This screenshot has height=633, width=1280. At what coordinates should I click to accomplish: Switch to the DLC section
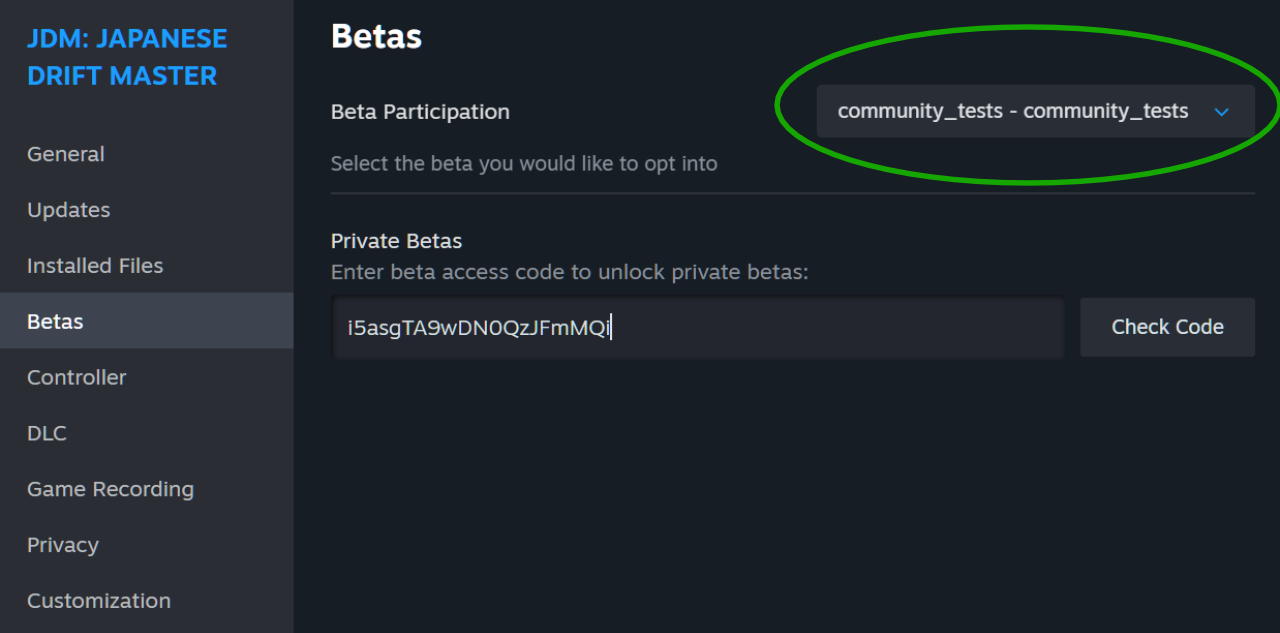coord(47,433)
